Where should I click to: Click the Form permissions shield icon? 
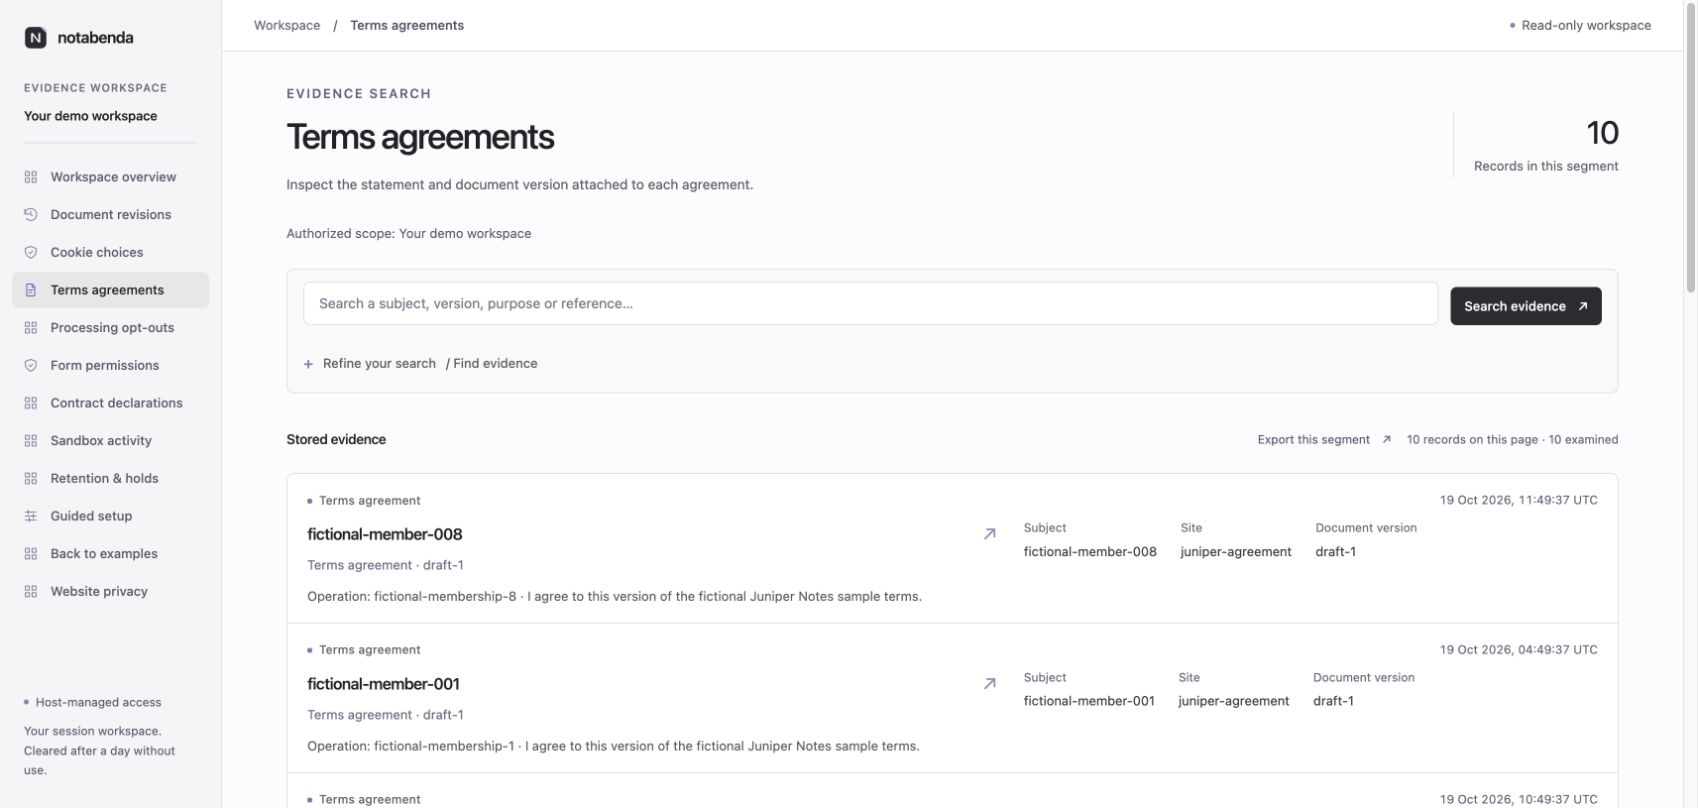click(x=30, y=365)
